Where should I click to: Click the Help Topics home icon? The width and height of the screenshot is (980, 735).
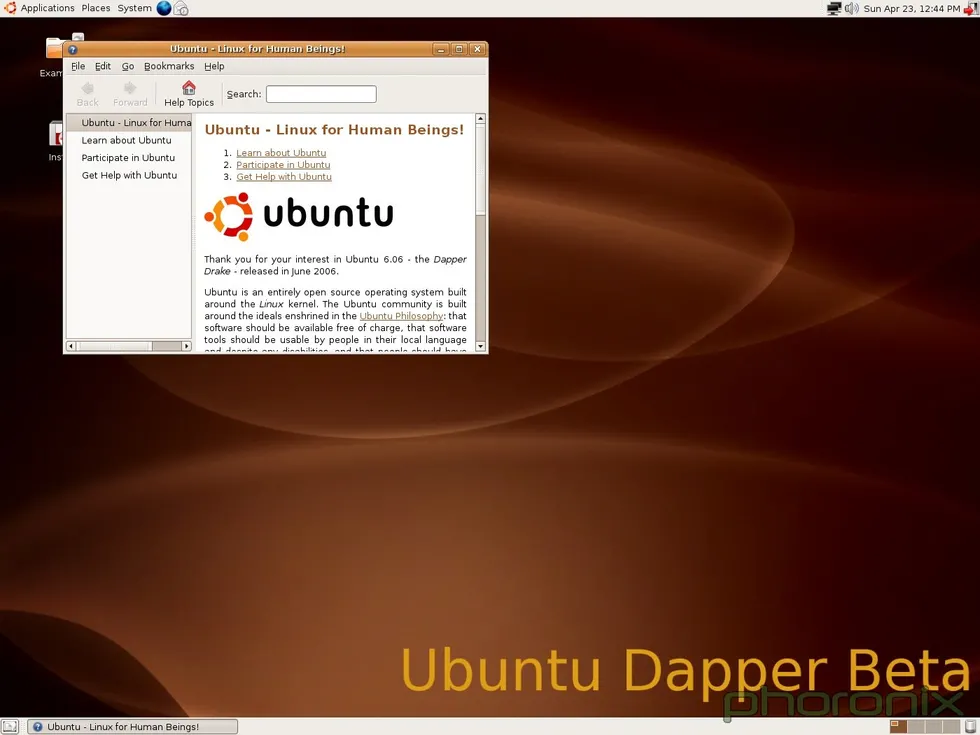pyautogui.click(x=189, y=88)
